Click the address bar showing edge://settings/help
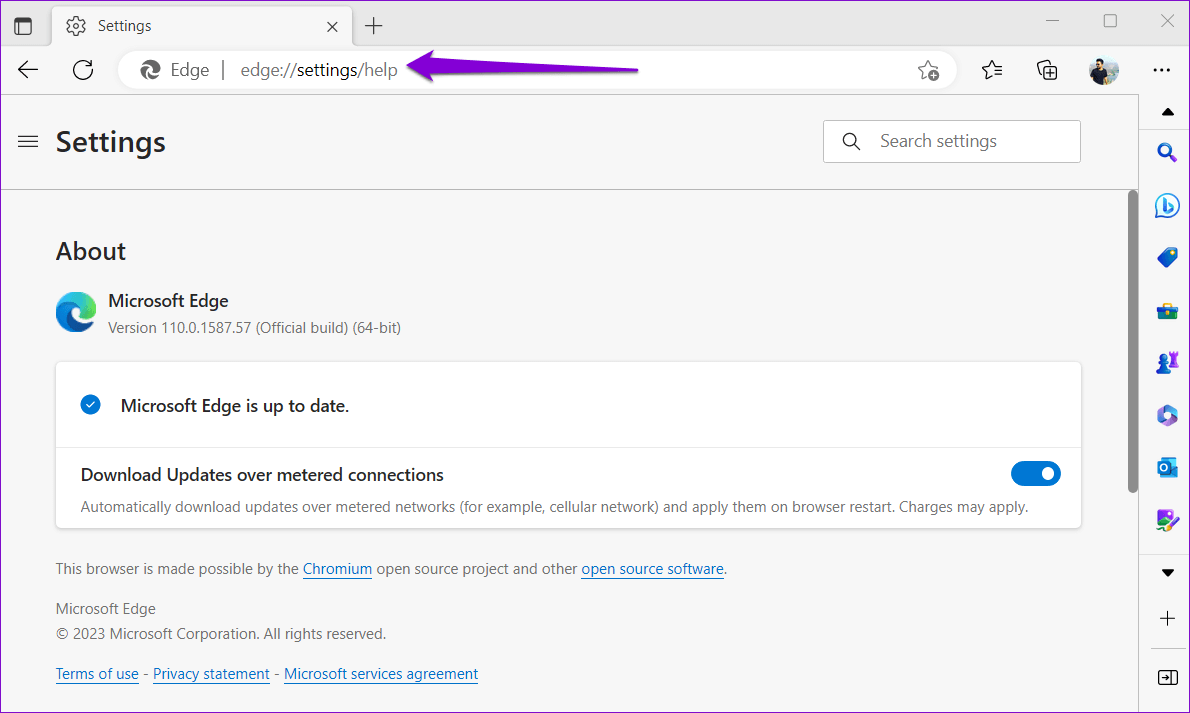The height and width of the screenshot is (713, 1190). pyautogui.click(x=537, y=70)
